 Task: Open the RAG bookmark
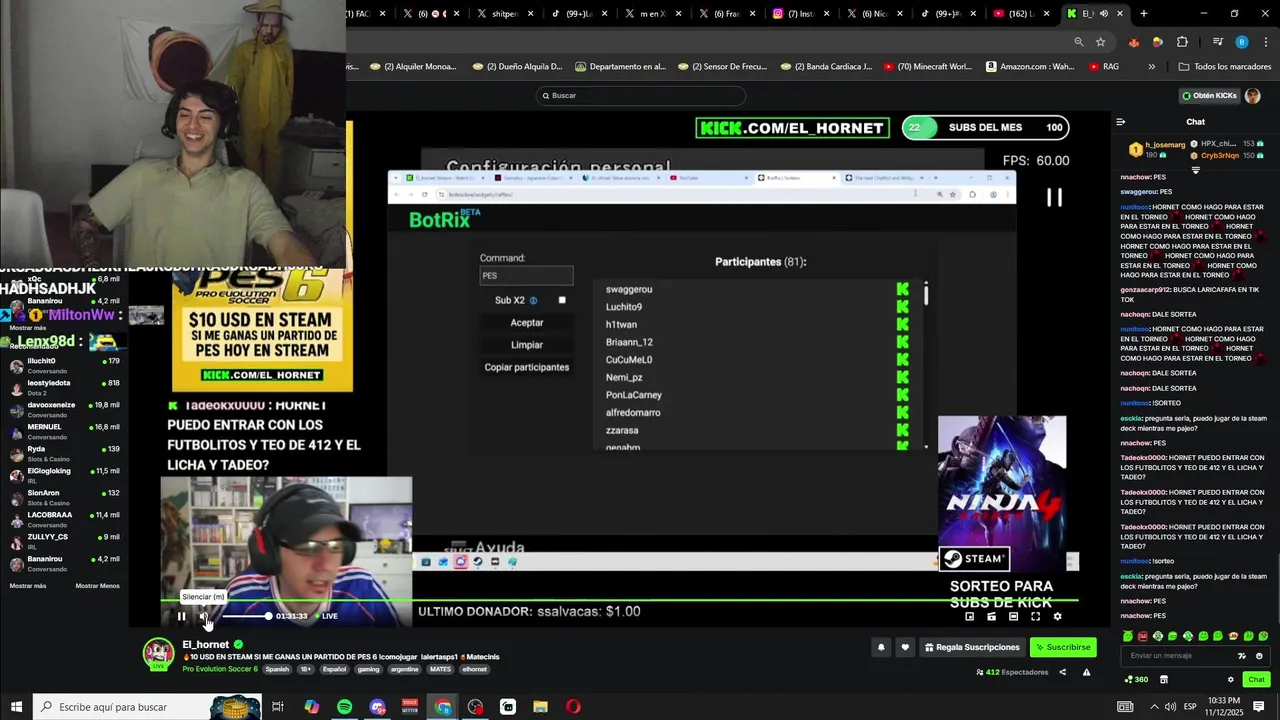(x=1103, y=67)
